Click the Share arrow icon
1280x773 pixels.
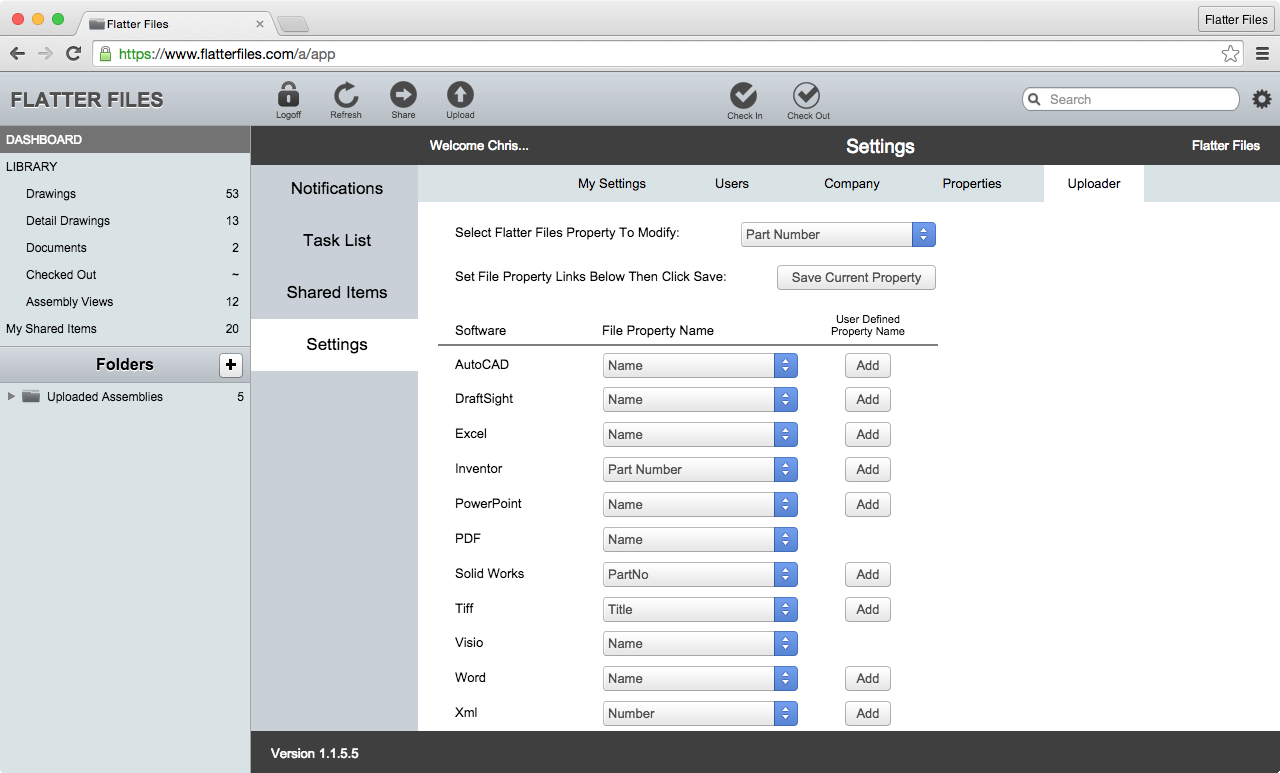click(403, 95)
